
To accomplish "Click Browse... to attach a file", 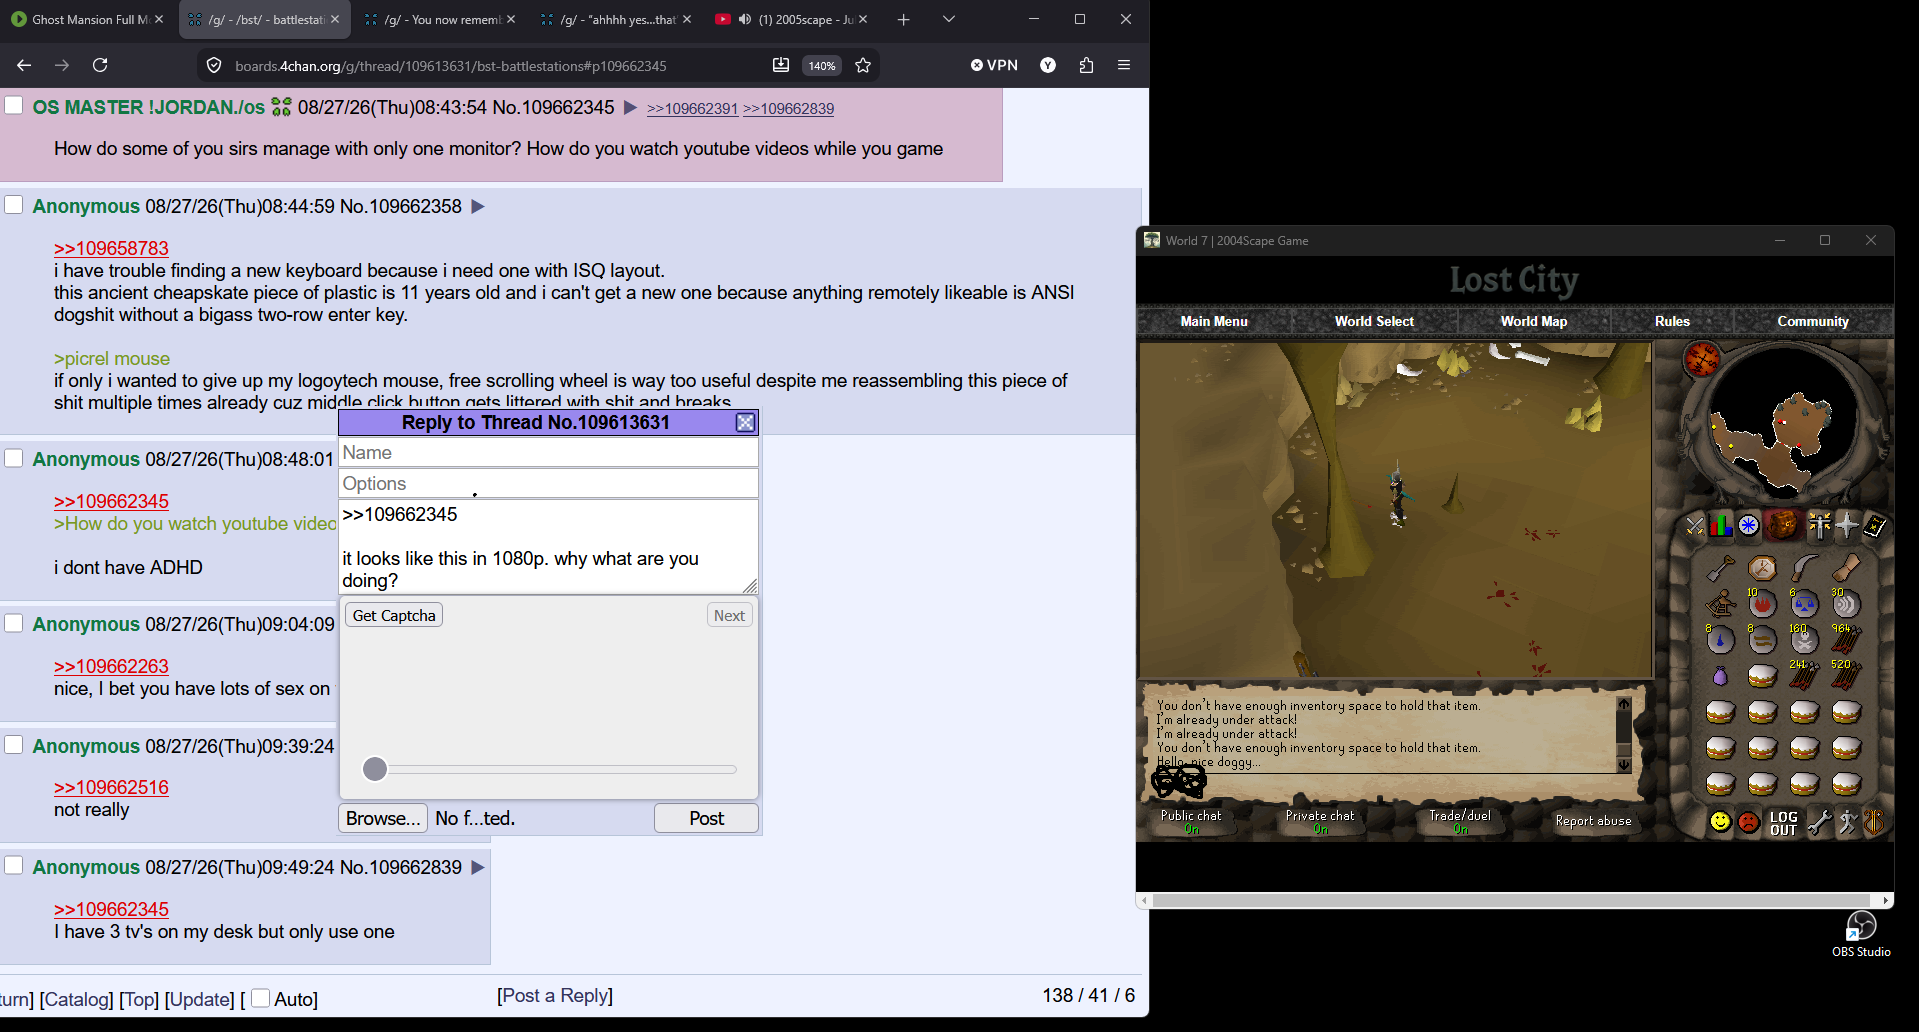I will (x=383, y=818).
